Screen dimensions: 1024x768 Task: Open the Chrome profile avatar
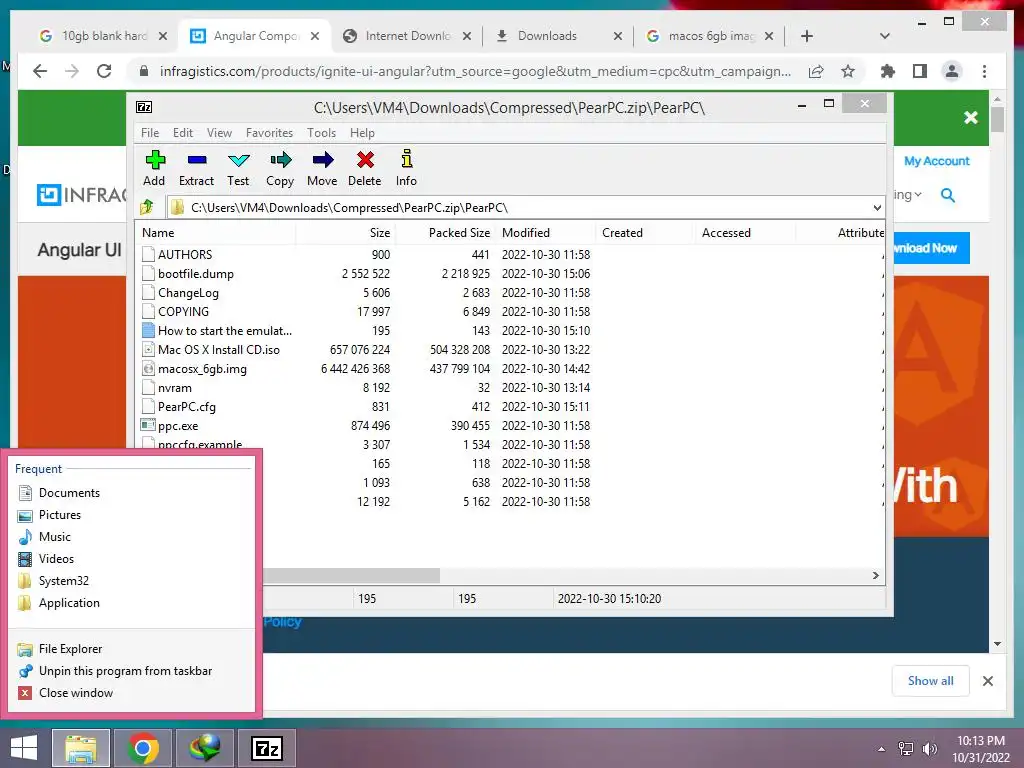(952, 71)
